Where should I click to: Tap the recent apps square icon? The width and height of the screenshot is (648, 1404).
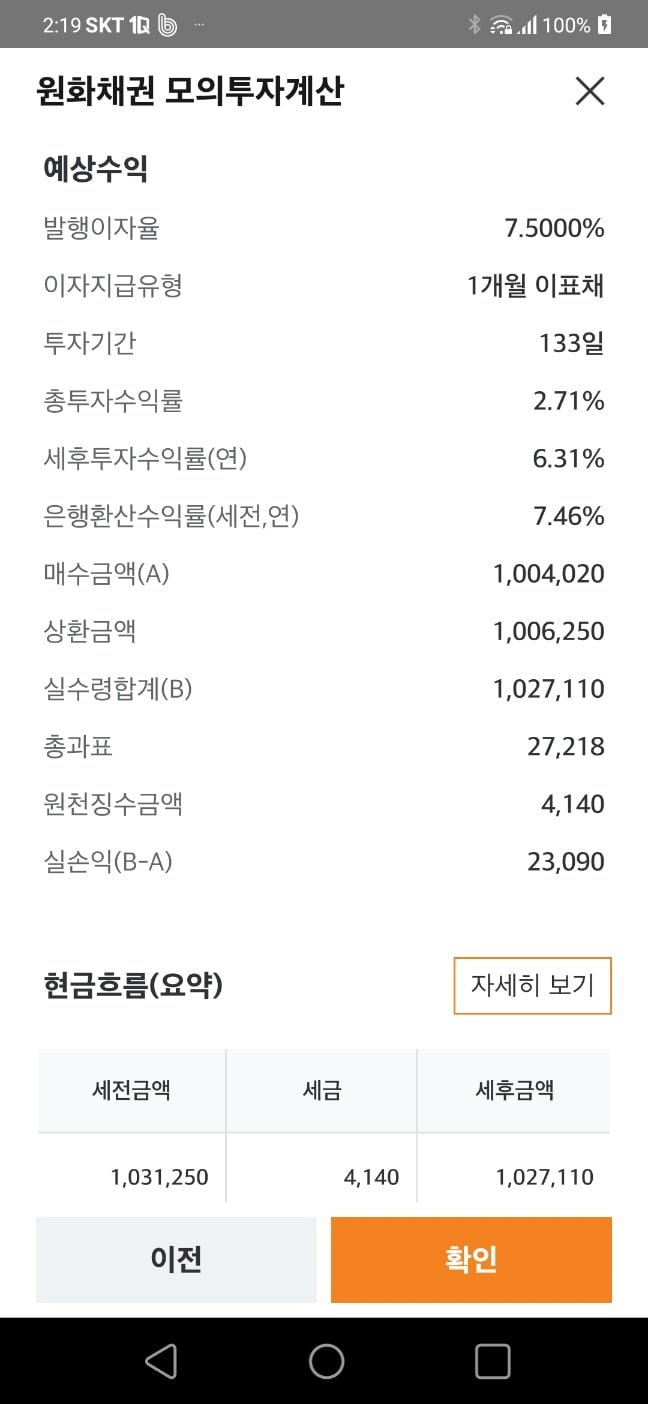(492, 1361)
